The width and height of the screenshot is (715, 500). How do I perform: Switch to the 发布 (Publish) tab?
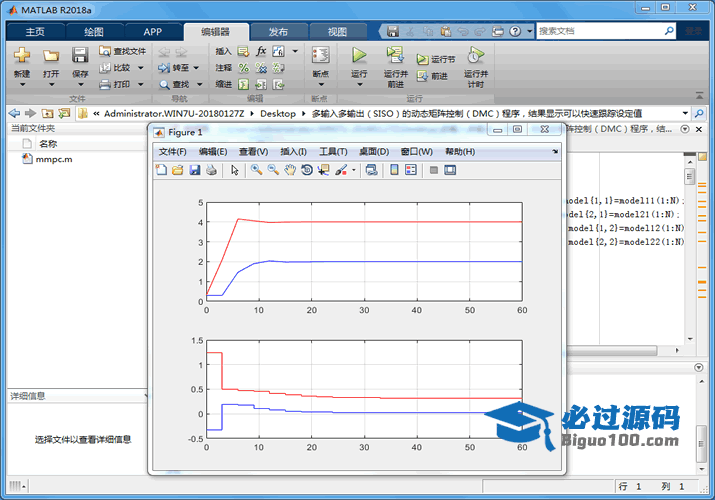pyautogui.click(x=278, y=31)
